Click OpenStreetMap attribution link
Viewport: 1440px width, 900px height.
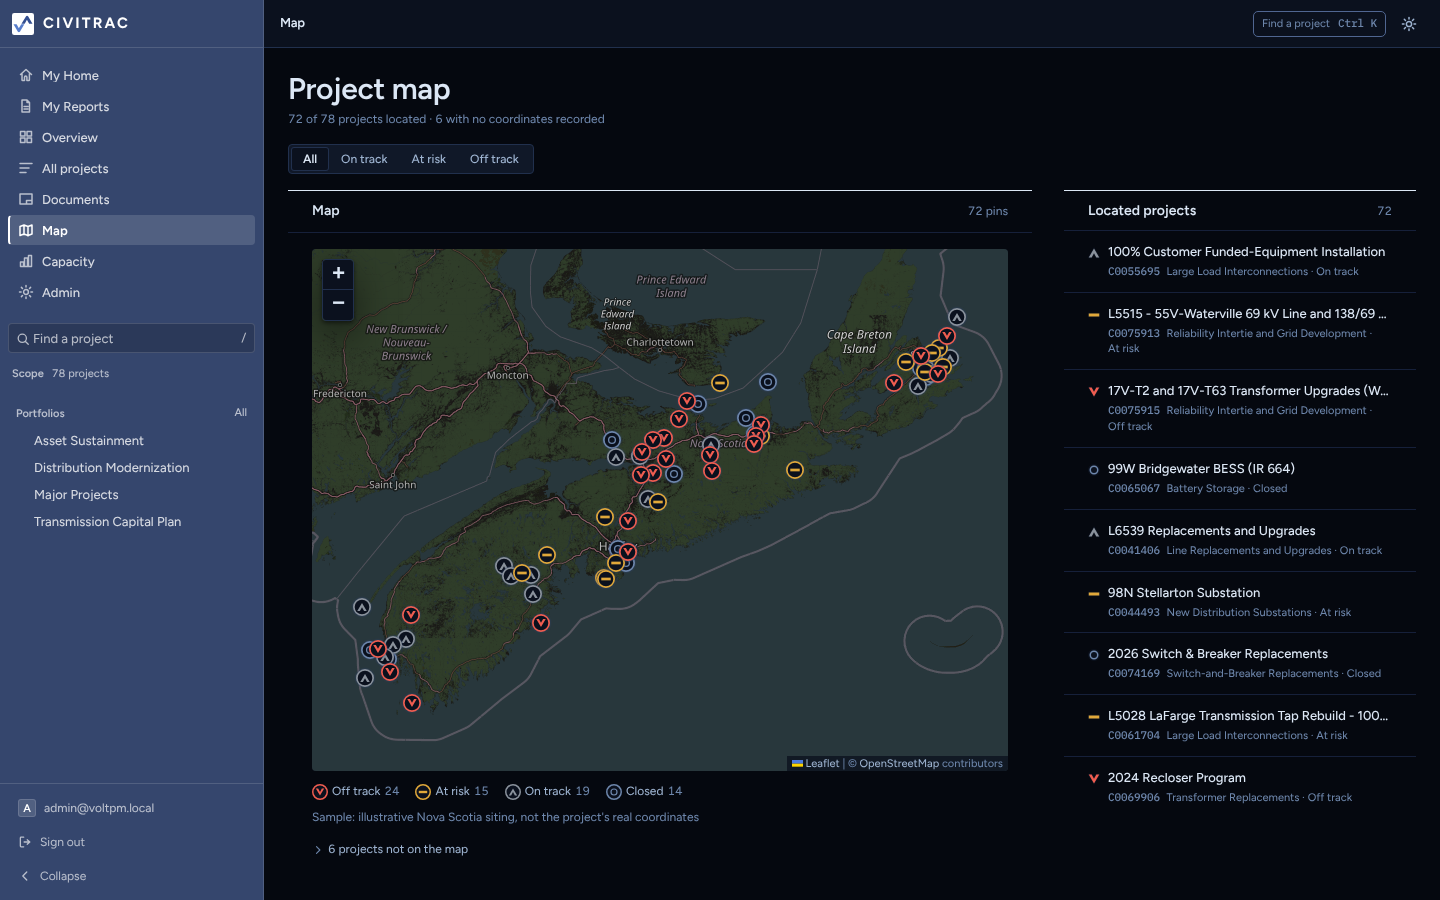pyautogui.click(x=899, y=763)
